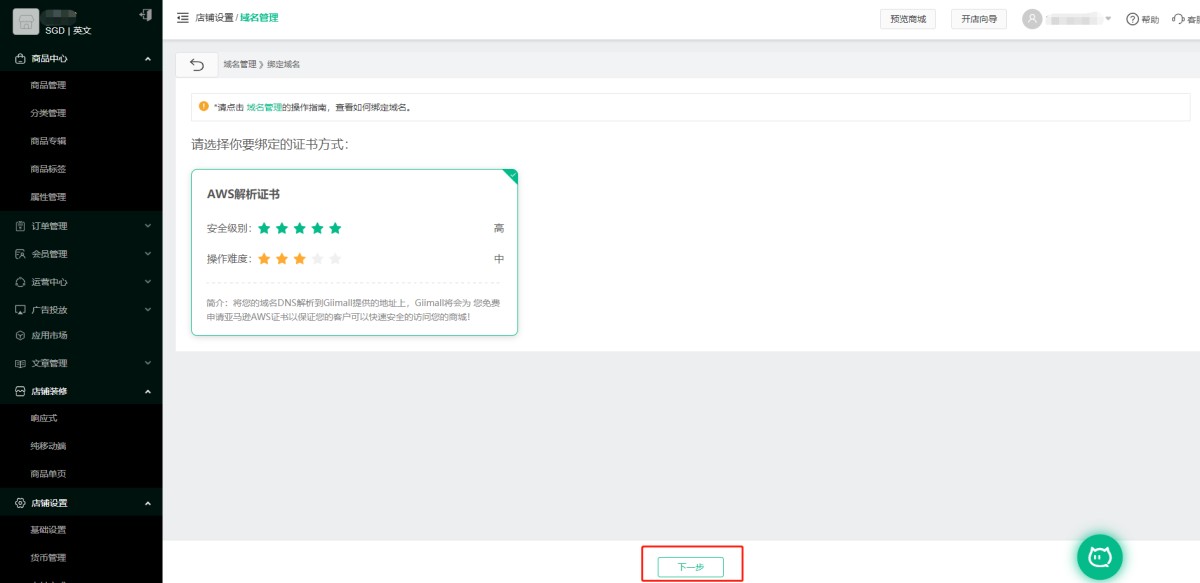Go to 域名管理 in the breadcrumb
The height and width of the screenshot is (583, 1200).
tap(239, 64)
